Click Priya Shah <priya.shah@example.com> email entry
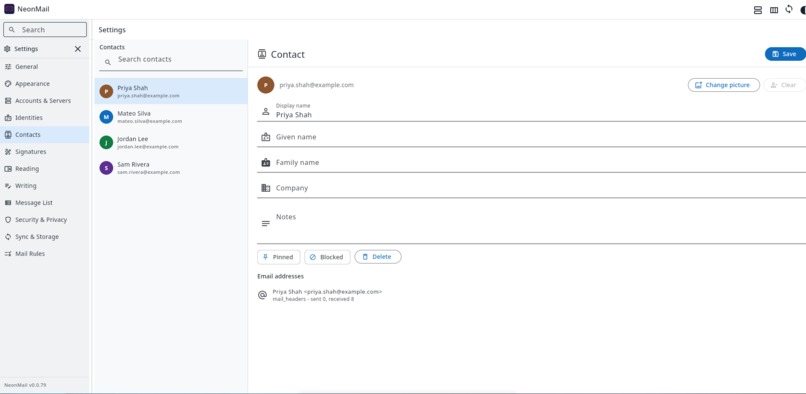806x394 pixels. click(x=327, y=292)
